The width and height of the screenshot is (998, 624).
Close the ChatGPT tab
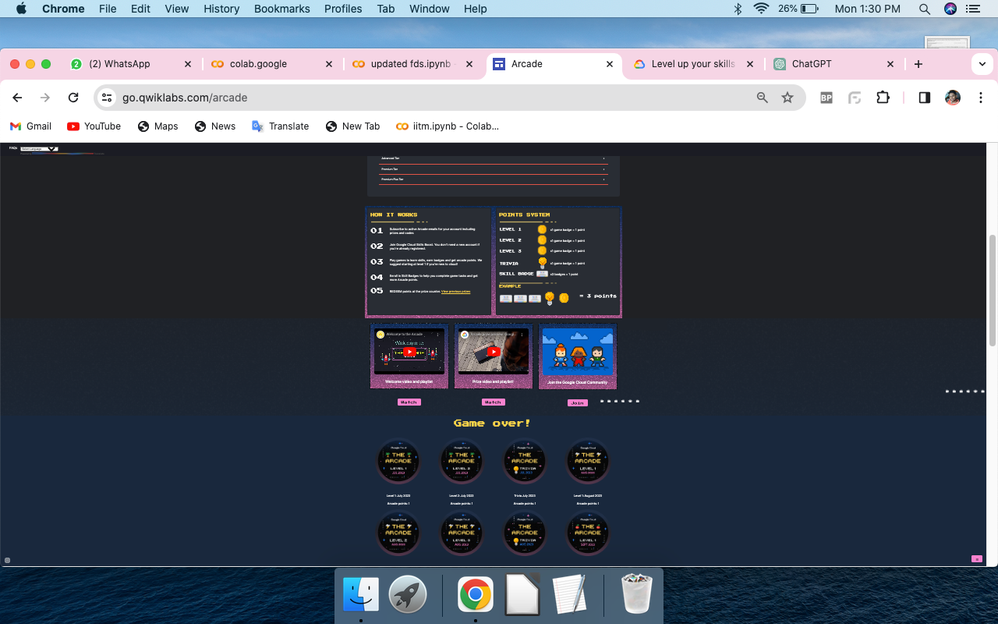[x=890, y=64]
